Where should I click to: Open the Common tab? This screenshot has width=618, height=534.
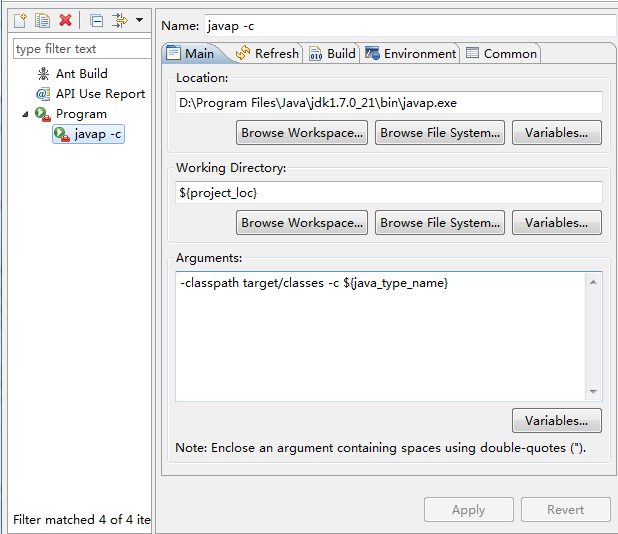pyautogui.click(x=501, y=53)
